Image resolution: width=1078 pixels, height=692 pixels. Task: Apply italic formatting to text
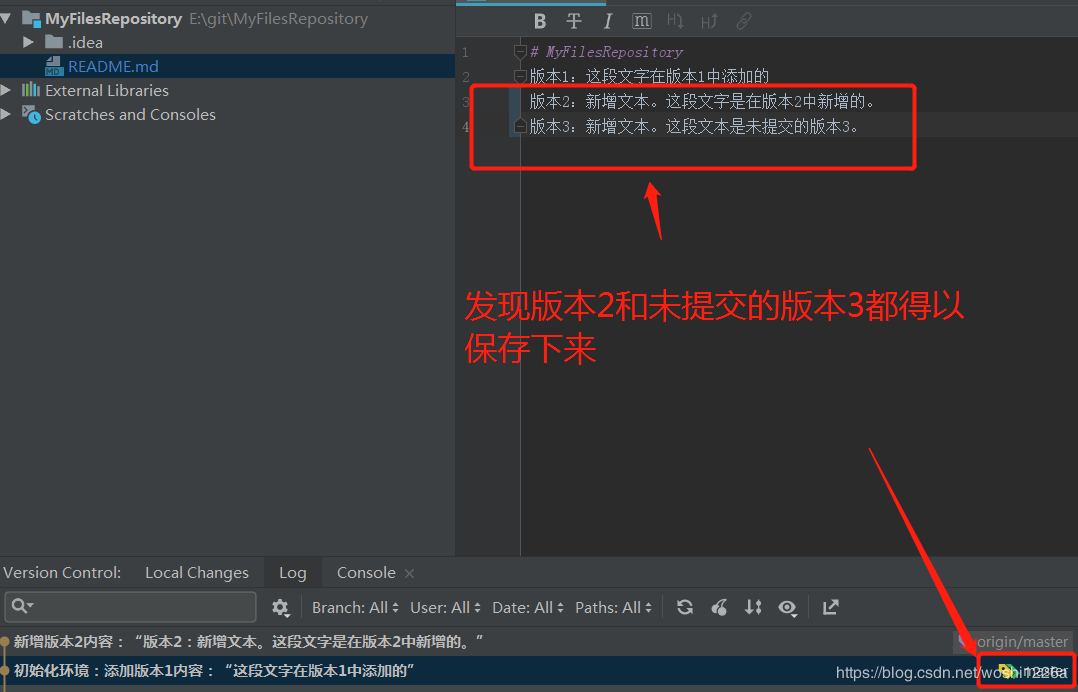pos(608,20)
